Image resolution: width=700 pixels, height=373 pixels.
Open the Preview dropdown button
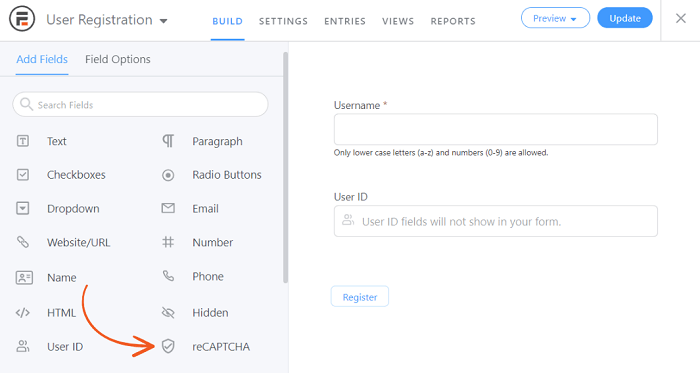click(555, 18)
